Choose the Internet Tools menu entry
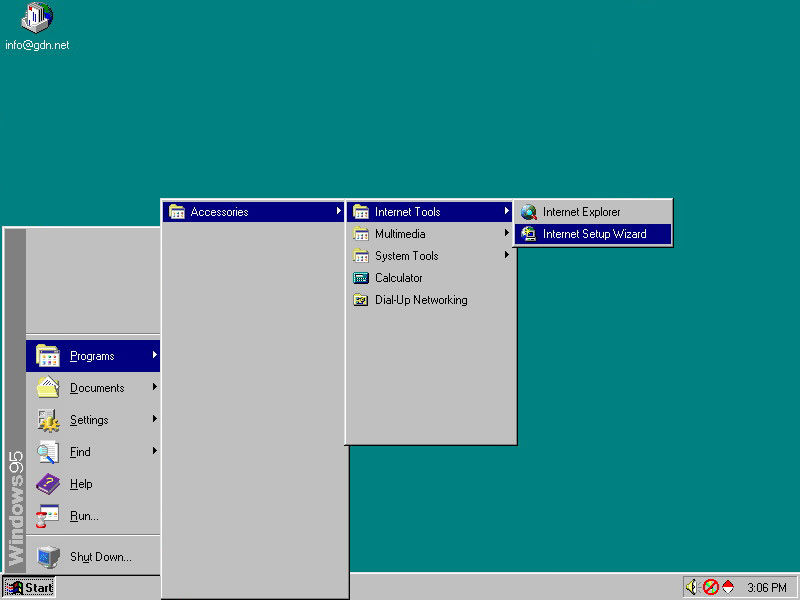 407,212
